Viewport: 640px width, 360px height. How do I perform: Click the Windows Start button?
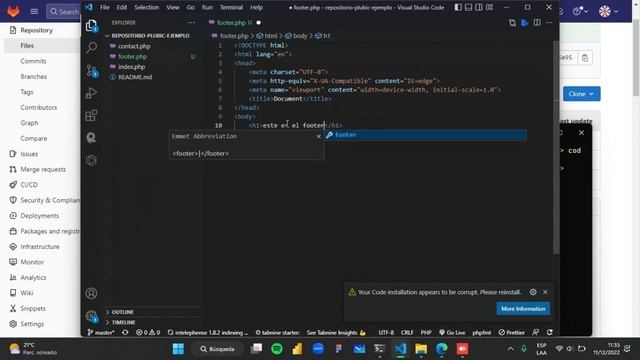click(x=178, y=349)
